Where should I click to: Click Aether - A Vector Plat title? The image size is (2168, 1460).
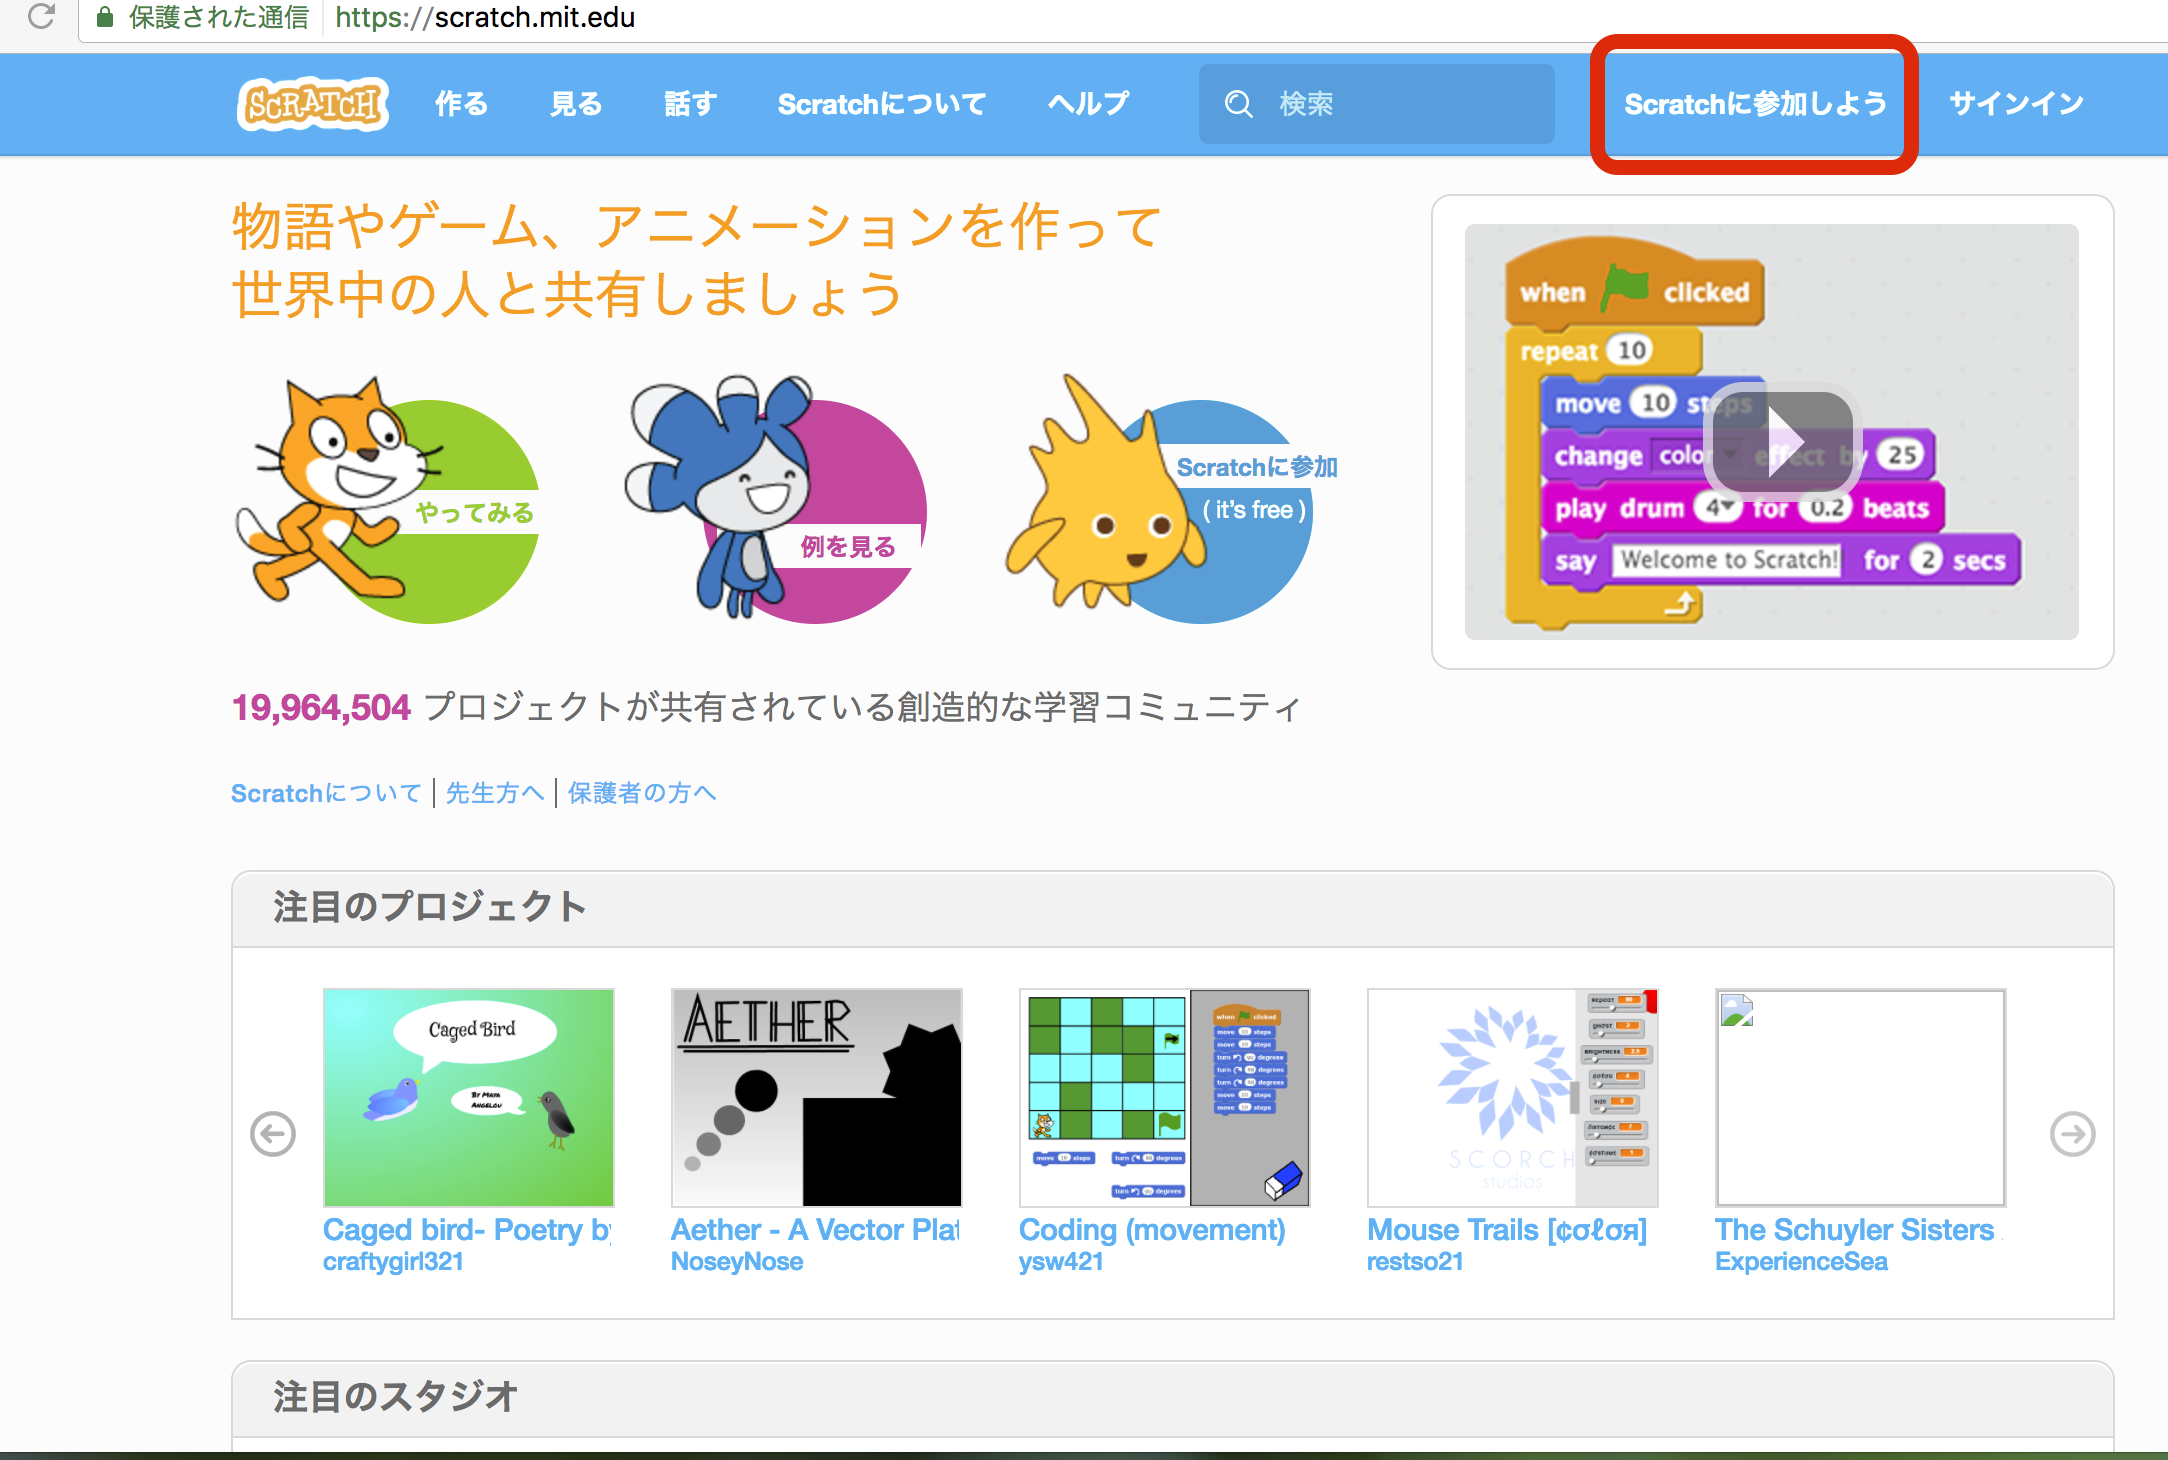coord(815,1230)
